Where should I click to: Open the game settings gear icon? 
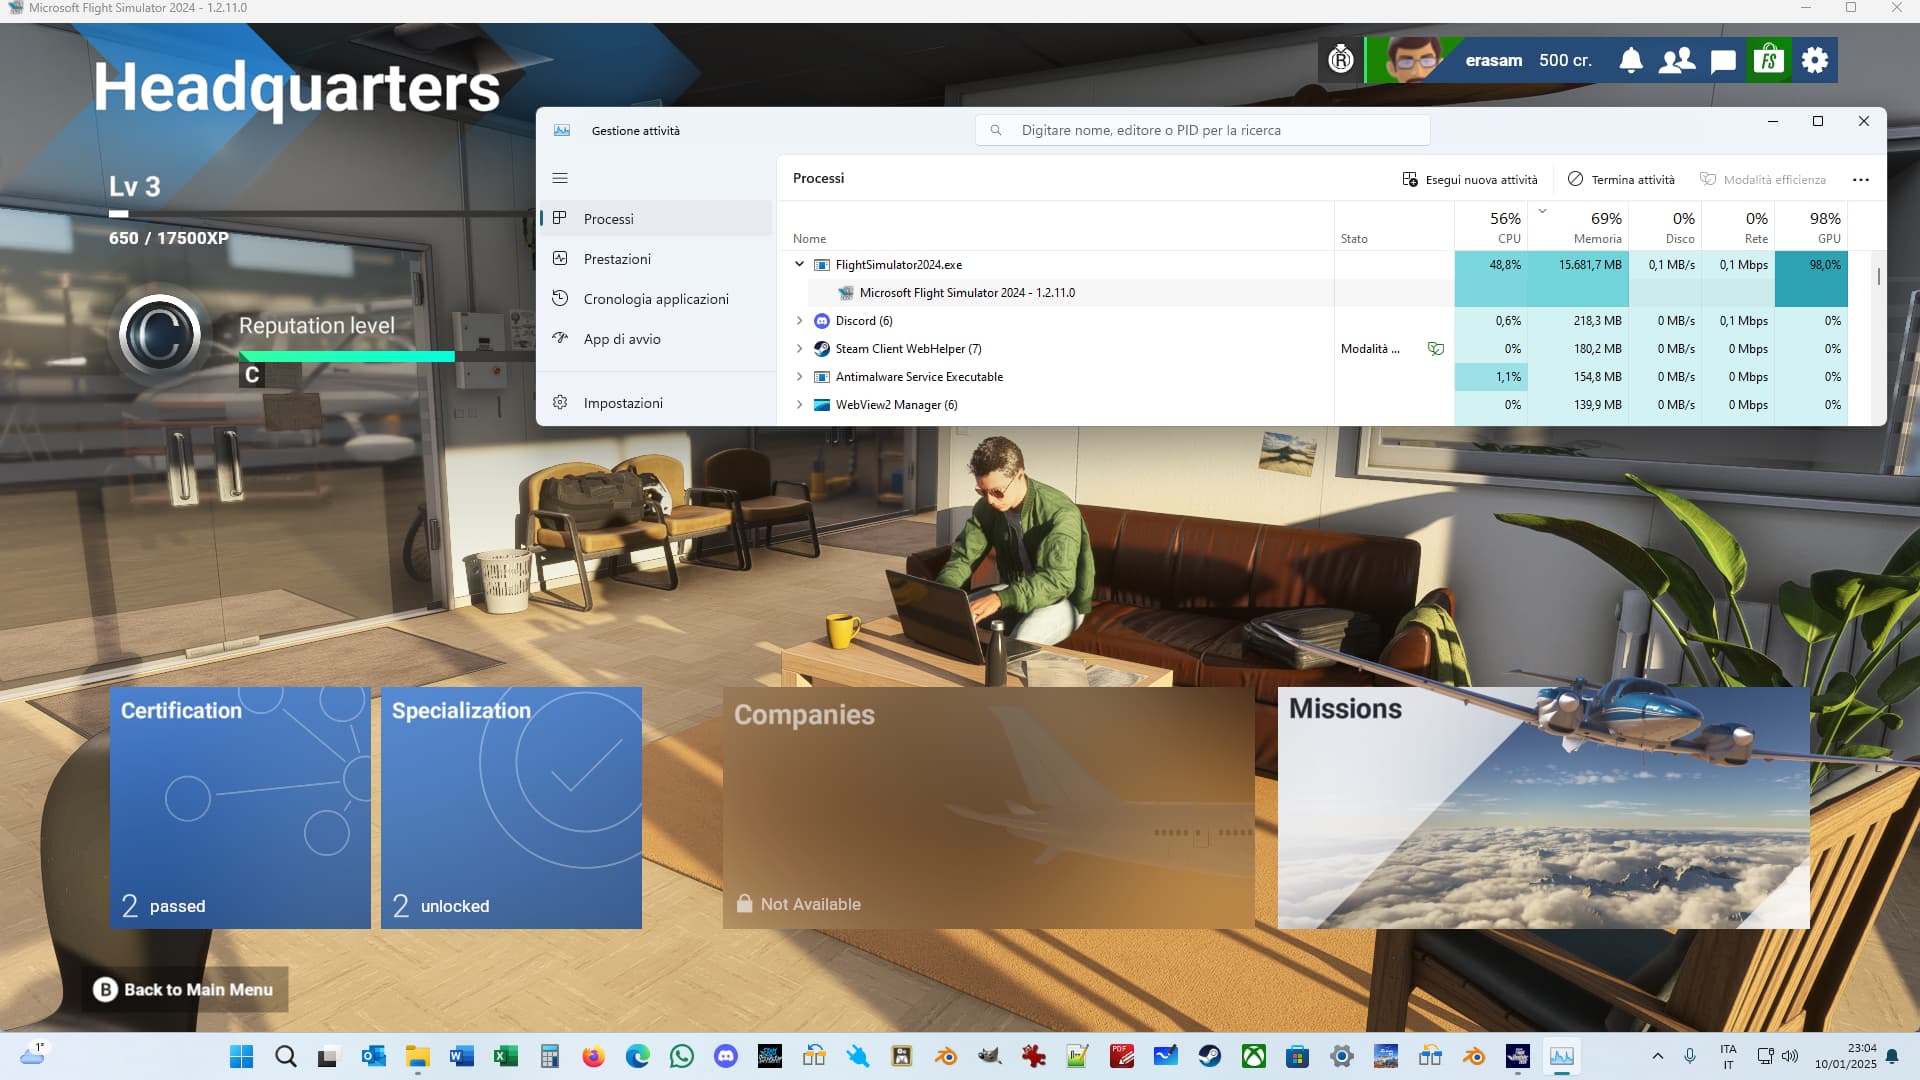tap(1815, 60)
